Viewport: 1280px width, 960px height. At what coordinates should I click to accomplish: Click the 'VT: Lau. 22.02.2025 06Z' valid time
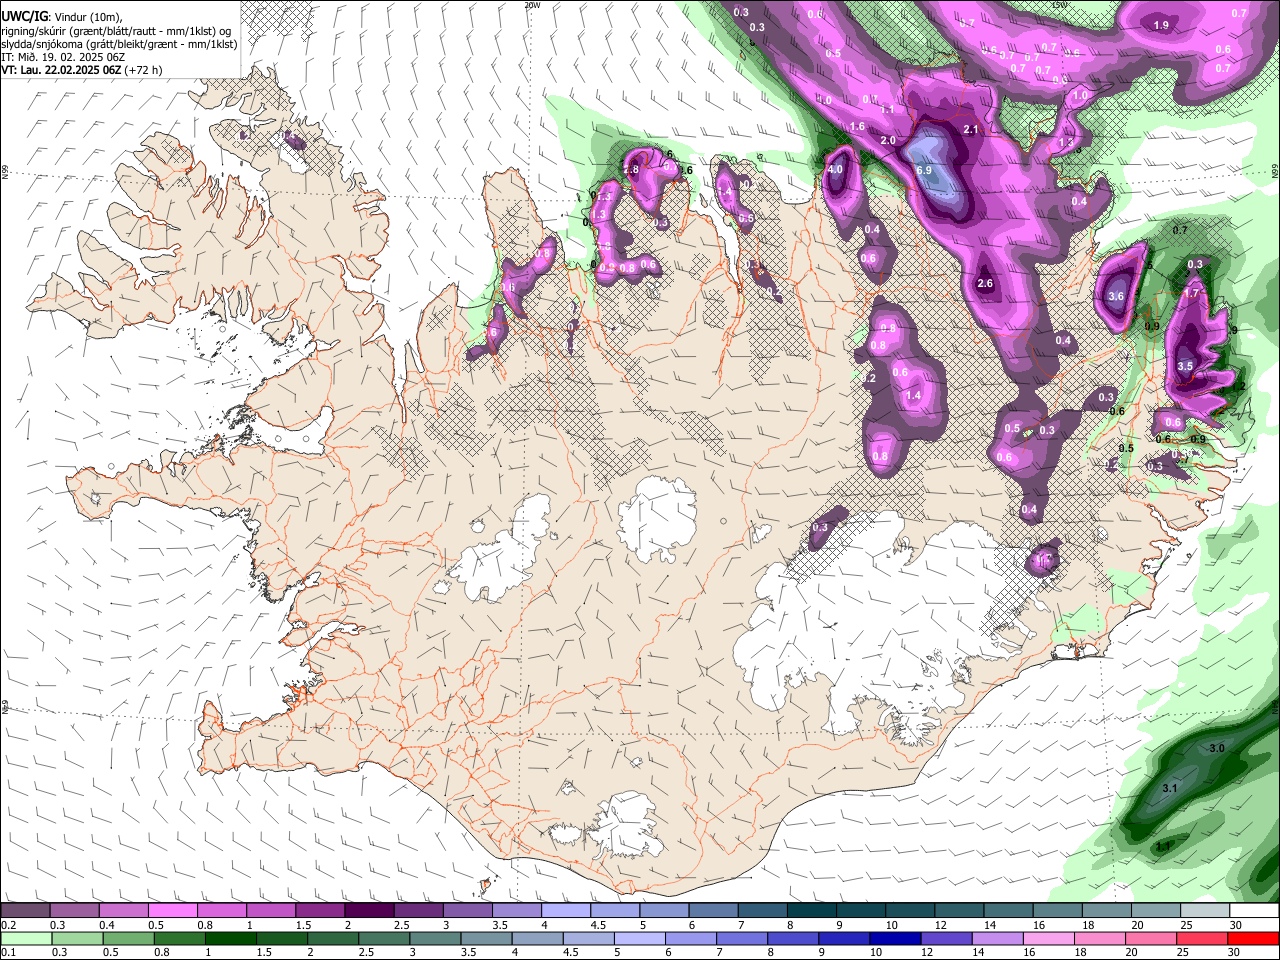60,70
